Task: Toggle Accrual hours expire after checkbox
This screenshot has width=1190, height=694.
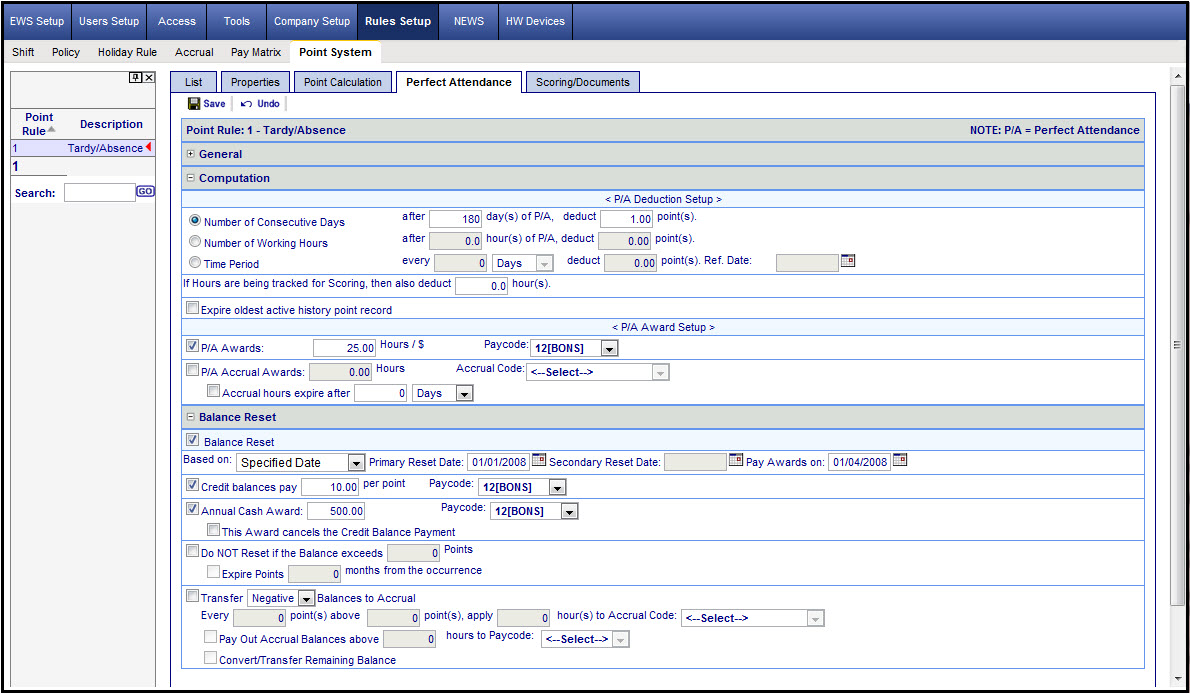Action: (x=214, y=392)
